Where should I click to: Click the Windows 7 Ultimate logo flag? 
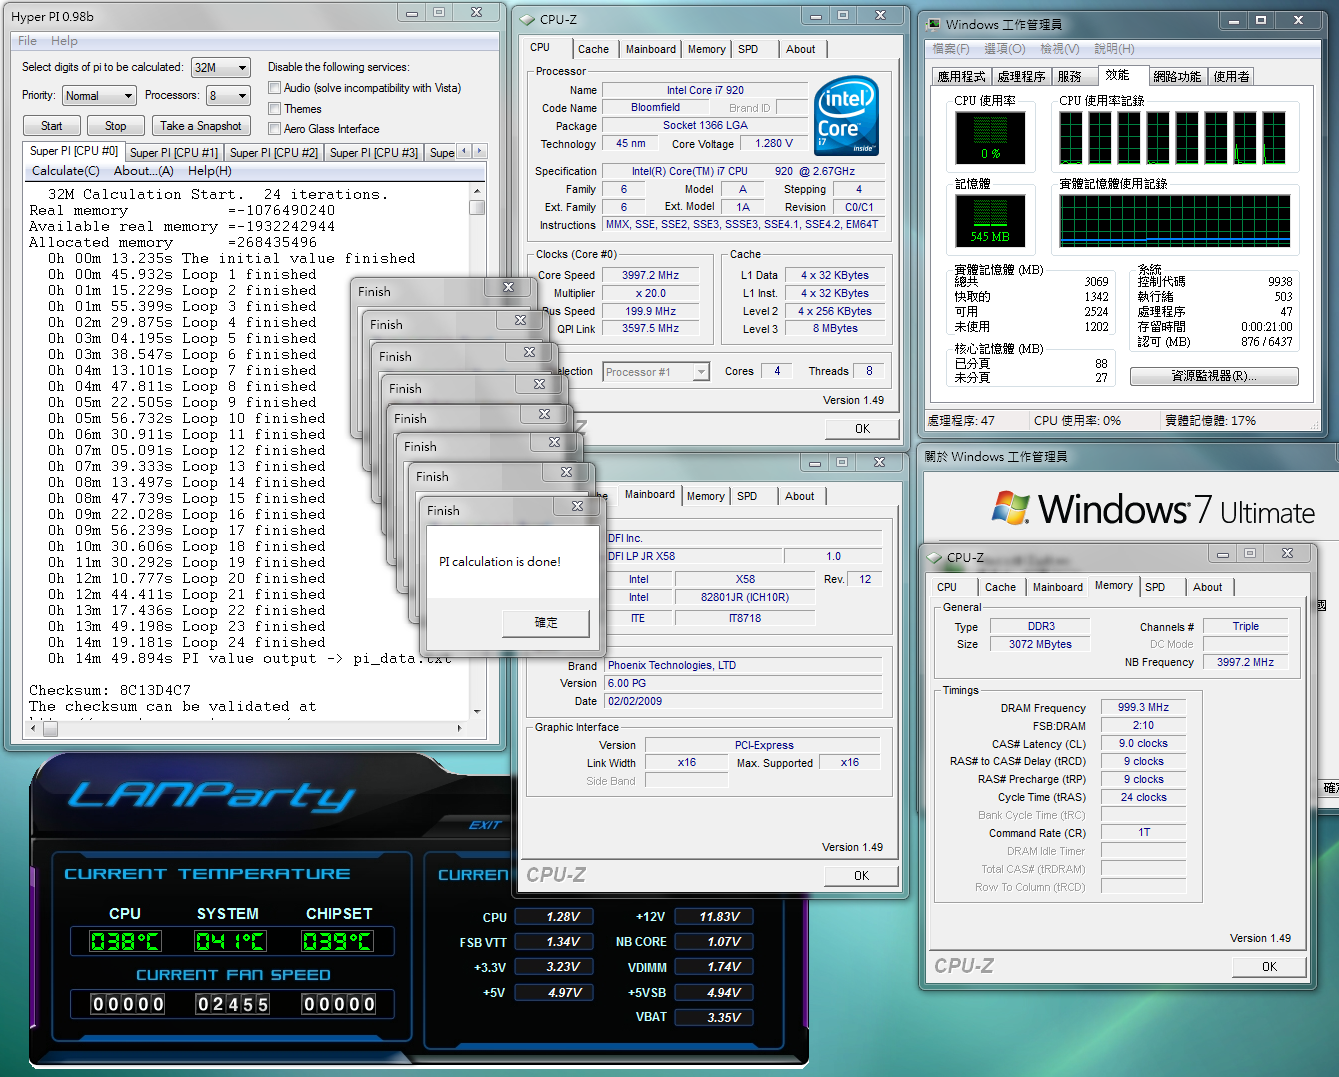[1011, 508]
